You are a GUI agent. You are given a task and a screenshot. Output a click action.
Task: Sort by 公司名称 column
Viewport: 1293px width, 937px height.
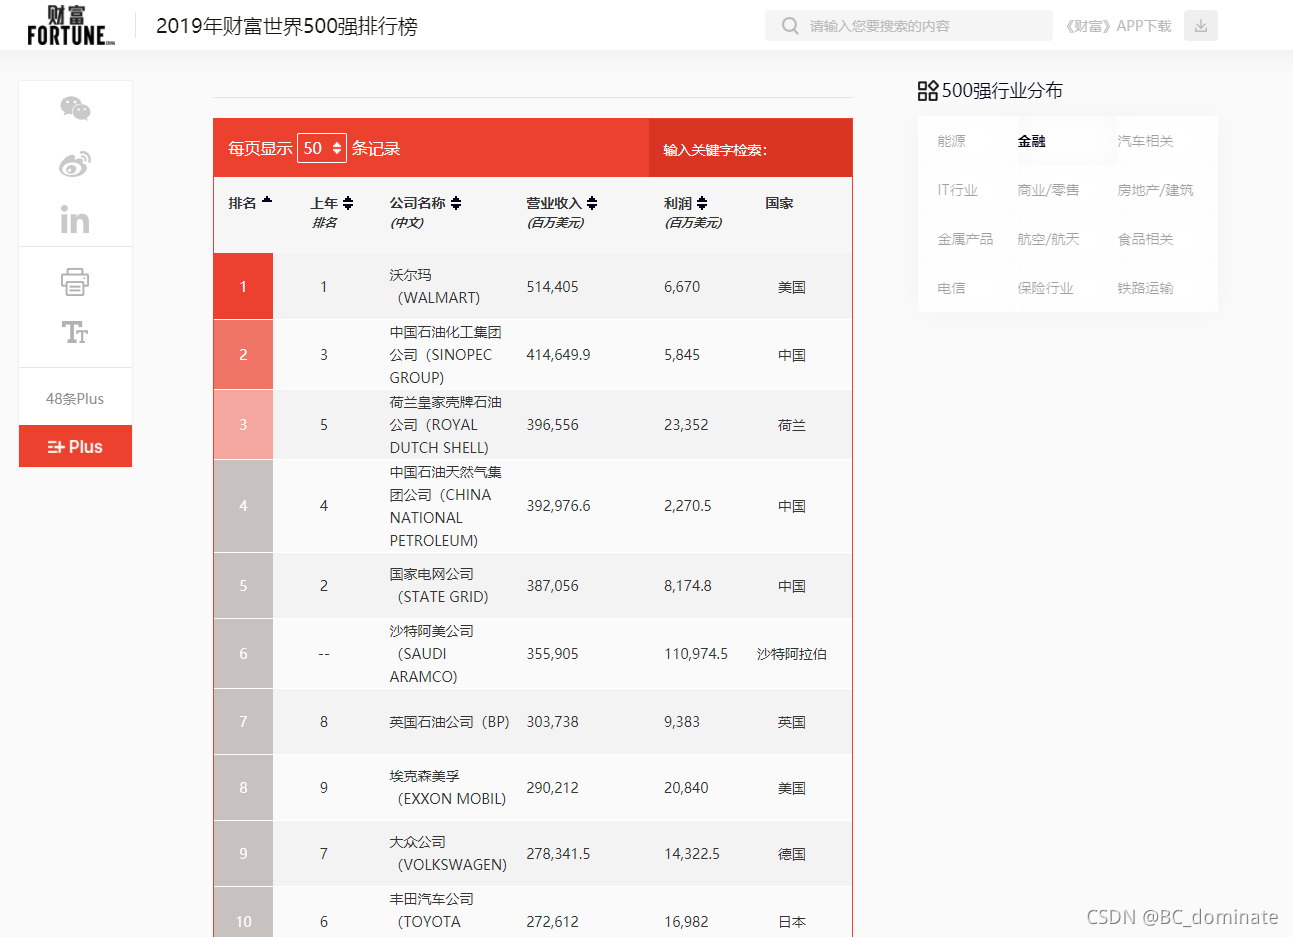click(456, 203)
